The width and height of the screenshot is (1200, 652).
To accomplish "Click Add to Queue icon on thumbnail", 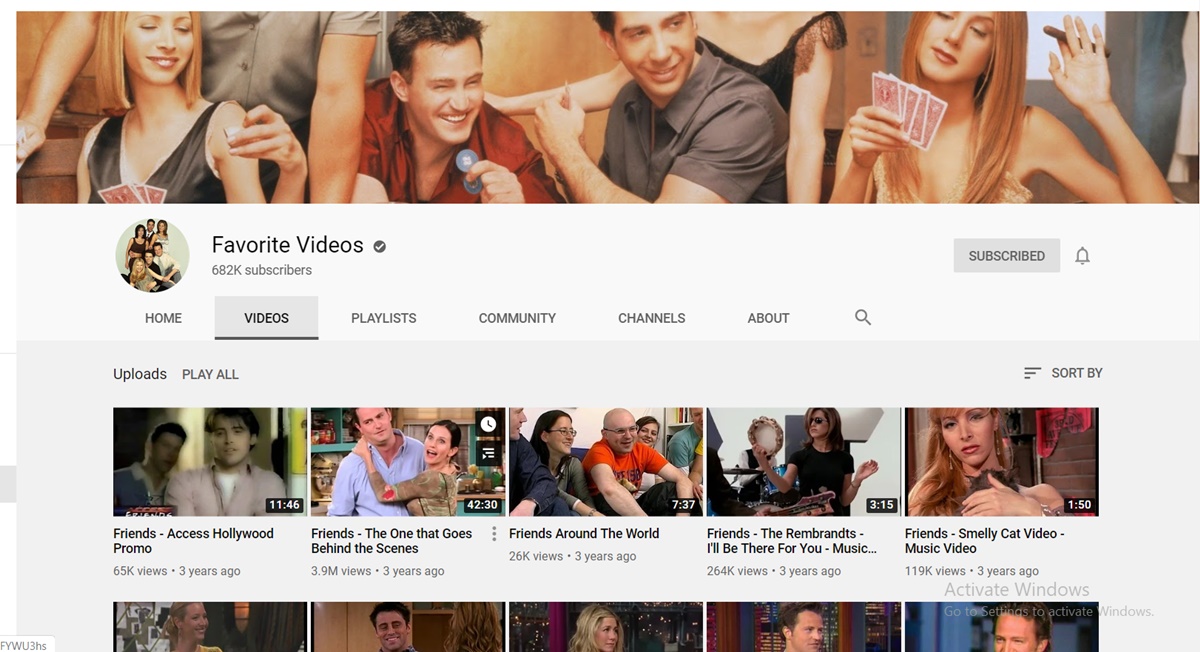I will click(x=488, y=453).
